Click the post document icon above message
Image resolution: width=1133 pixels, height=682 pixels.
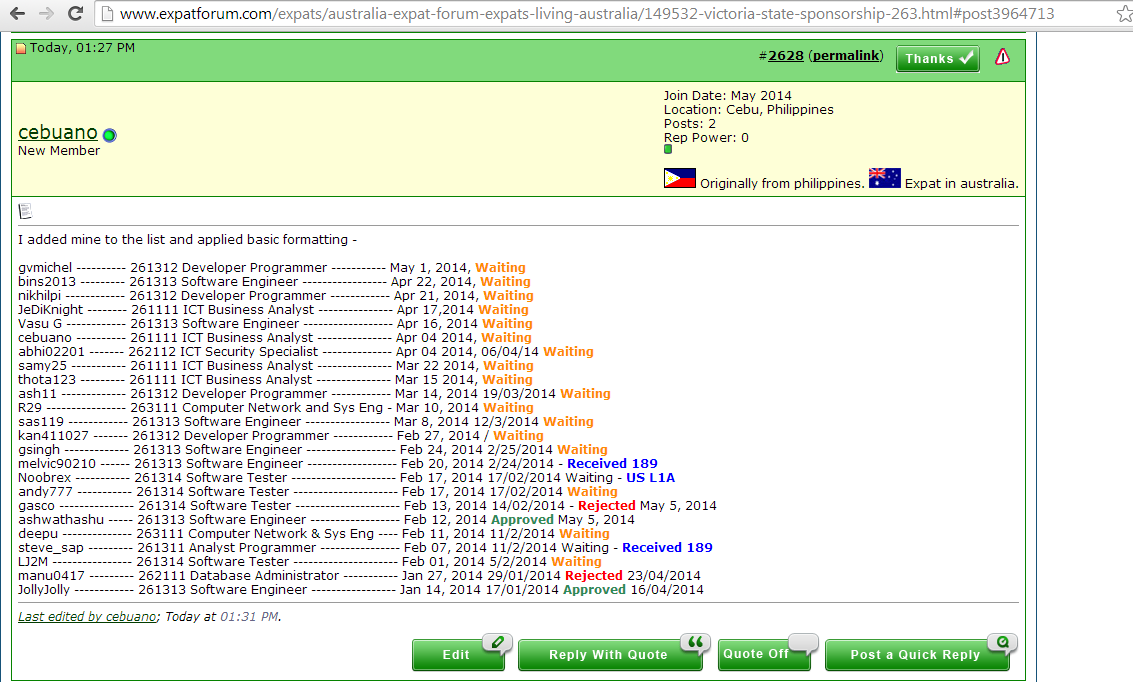pyautogui.click(x=25, y=211)
